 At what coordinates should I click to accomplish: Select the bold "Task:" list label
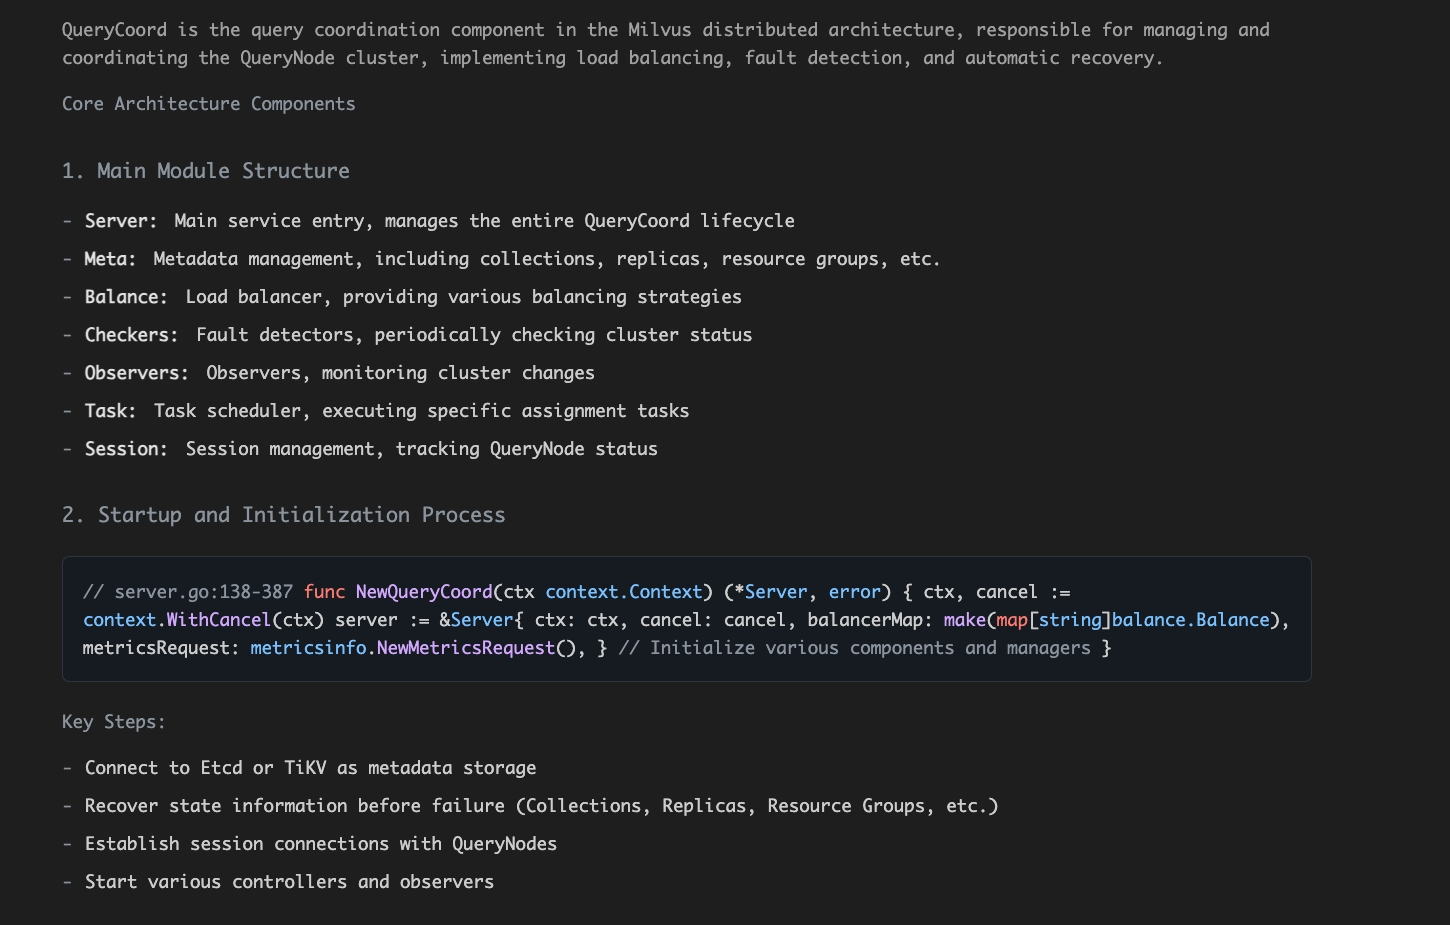click(x=110, y=411)
